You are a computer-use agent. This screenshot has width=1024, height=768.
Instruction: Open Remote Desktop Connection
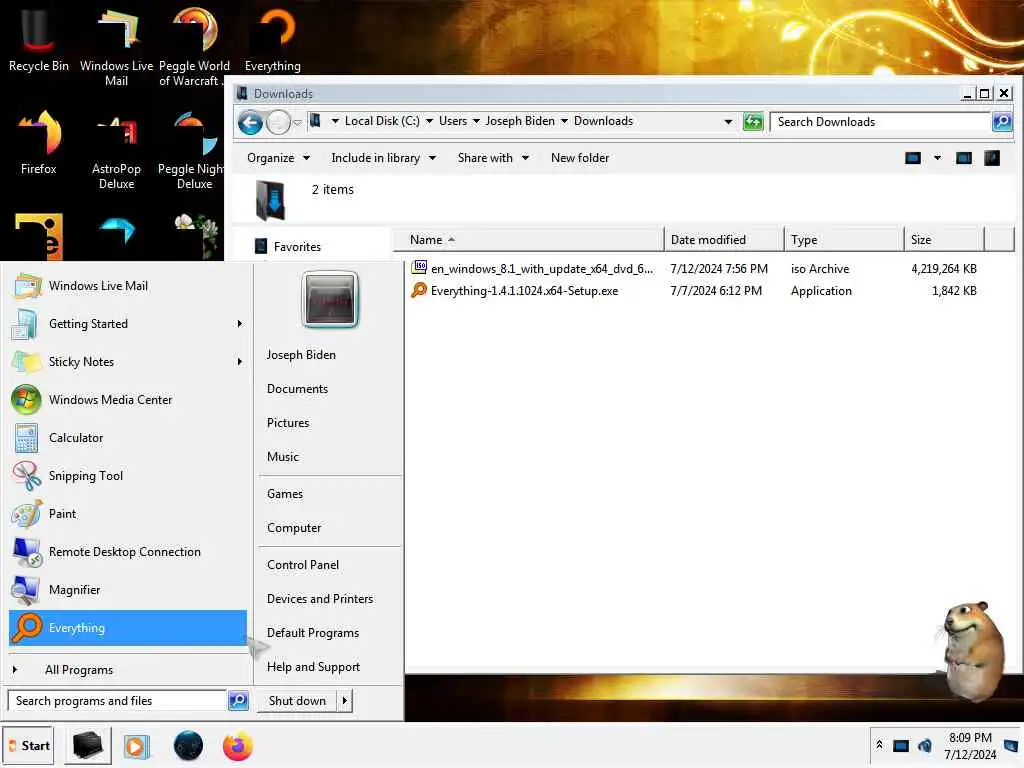[x=128, y=552]
